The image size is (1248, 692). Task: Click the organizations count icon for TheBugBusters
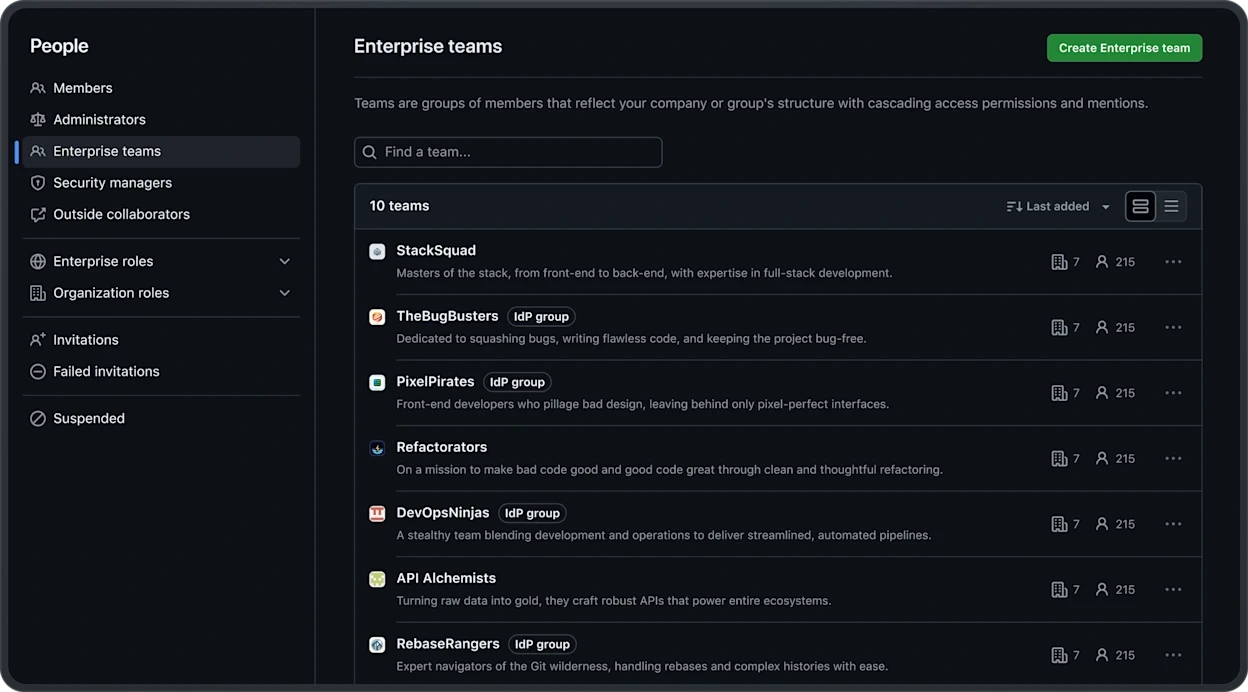pos(1059,327)
